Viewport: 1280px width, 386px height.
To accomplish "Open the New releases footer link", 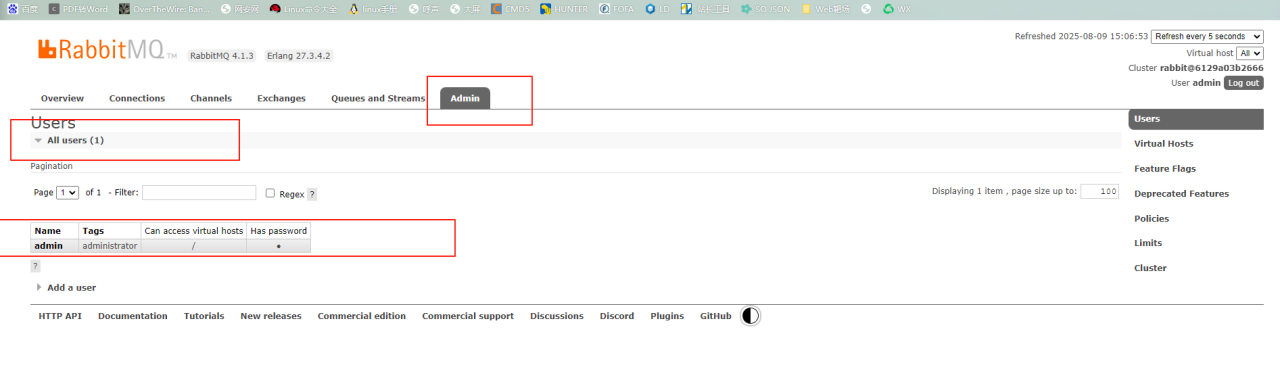I will pos(271,316).
